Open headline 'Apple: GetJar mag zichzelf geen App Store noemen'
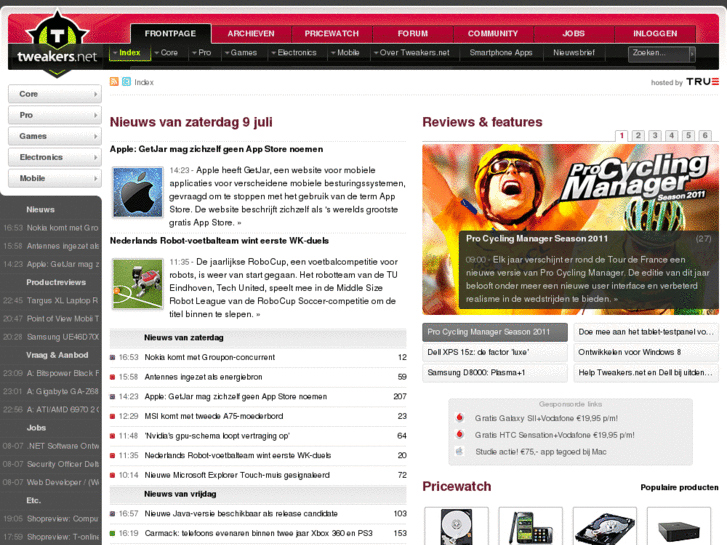727x545 pixels. click(x=217, y=149)
